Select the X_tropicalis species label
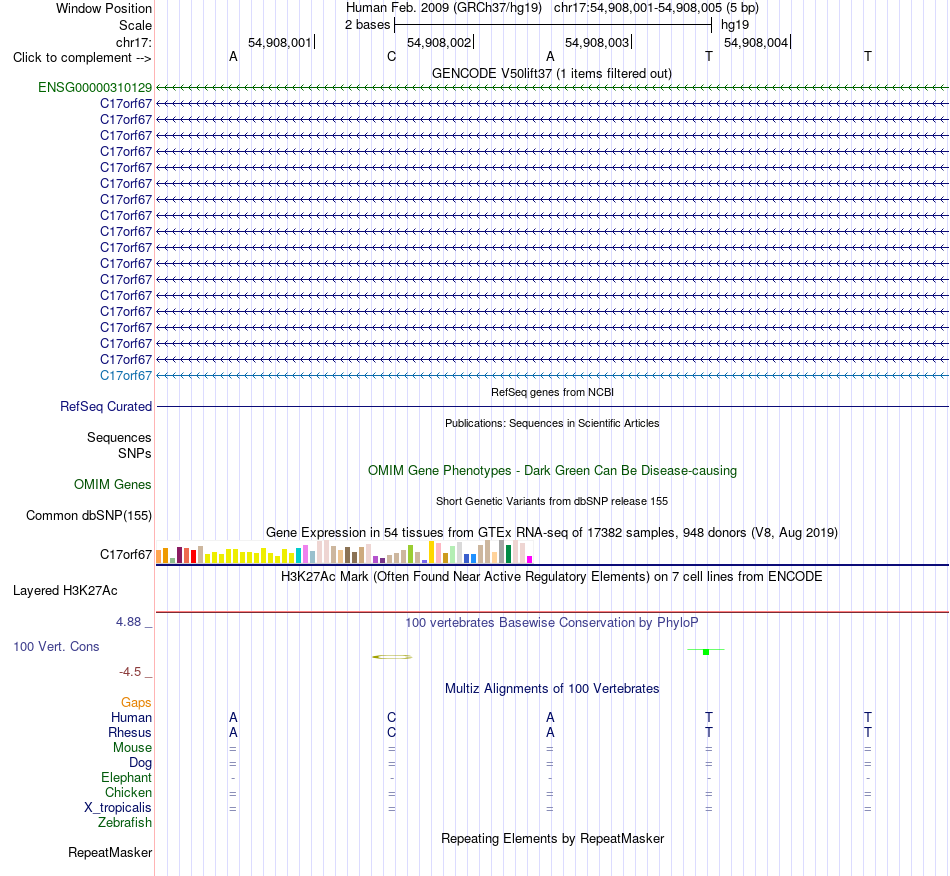The width and height of the screenshot is (950, 876). [118, 808]
